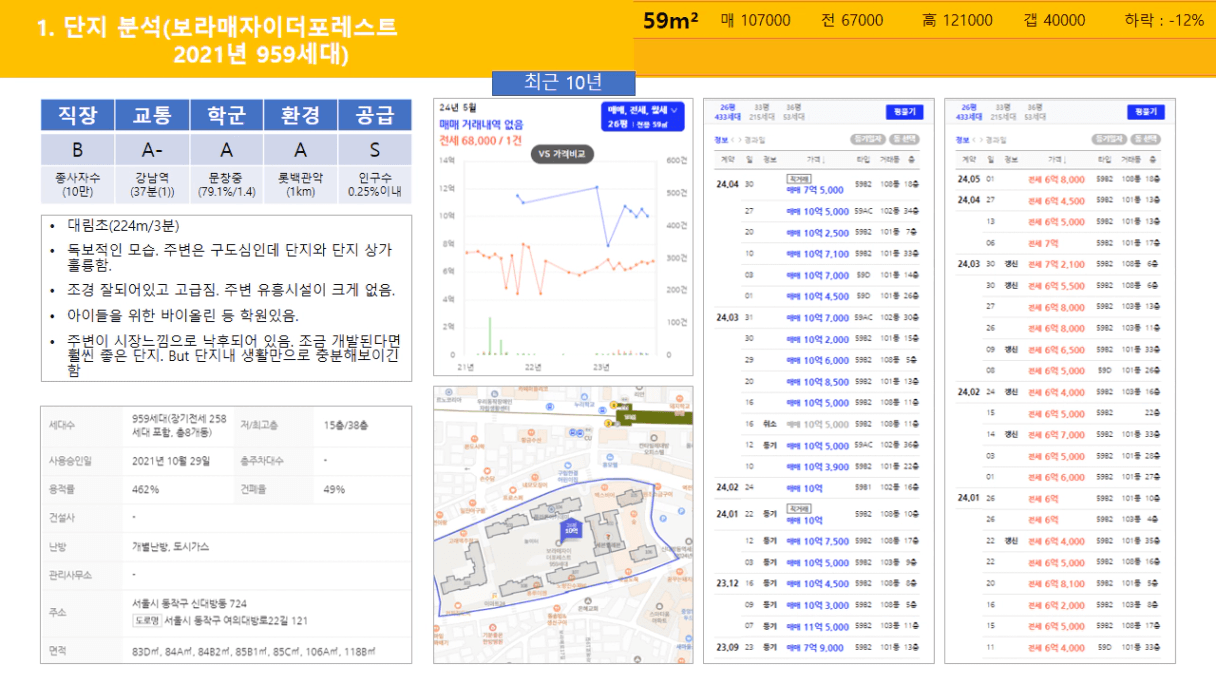
Task: Click the 경과일 link in the 전세 list
Action: click(x=996, y=140)
